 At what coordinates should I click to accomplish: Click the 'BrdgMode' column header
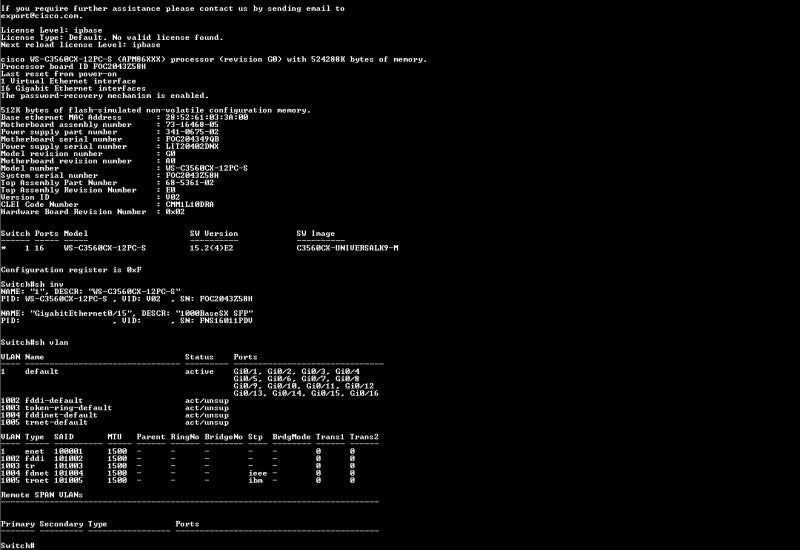pos(291,437)
